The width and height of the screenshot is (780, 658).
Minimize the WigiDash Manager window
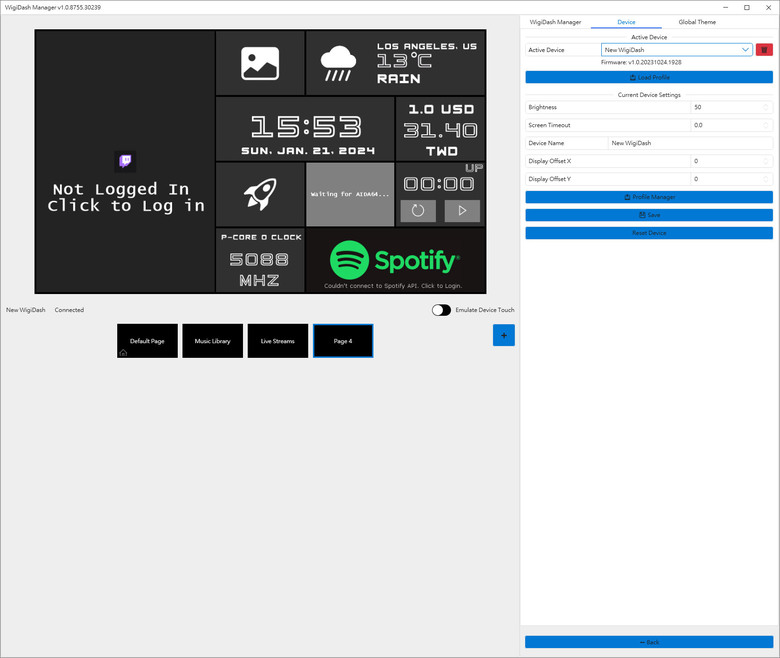(725, 7)
